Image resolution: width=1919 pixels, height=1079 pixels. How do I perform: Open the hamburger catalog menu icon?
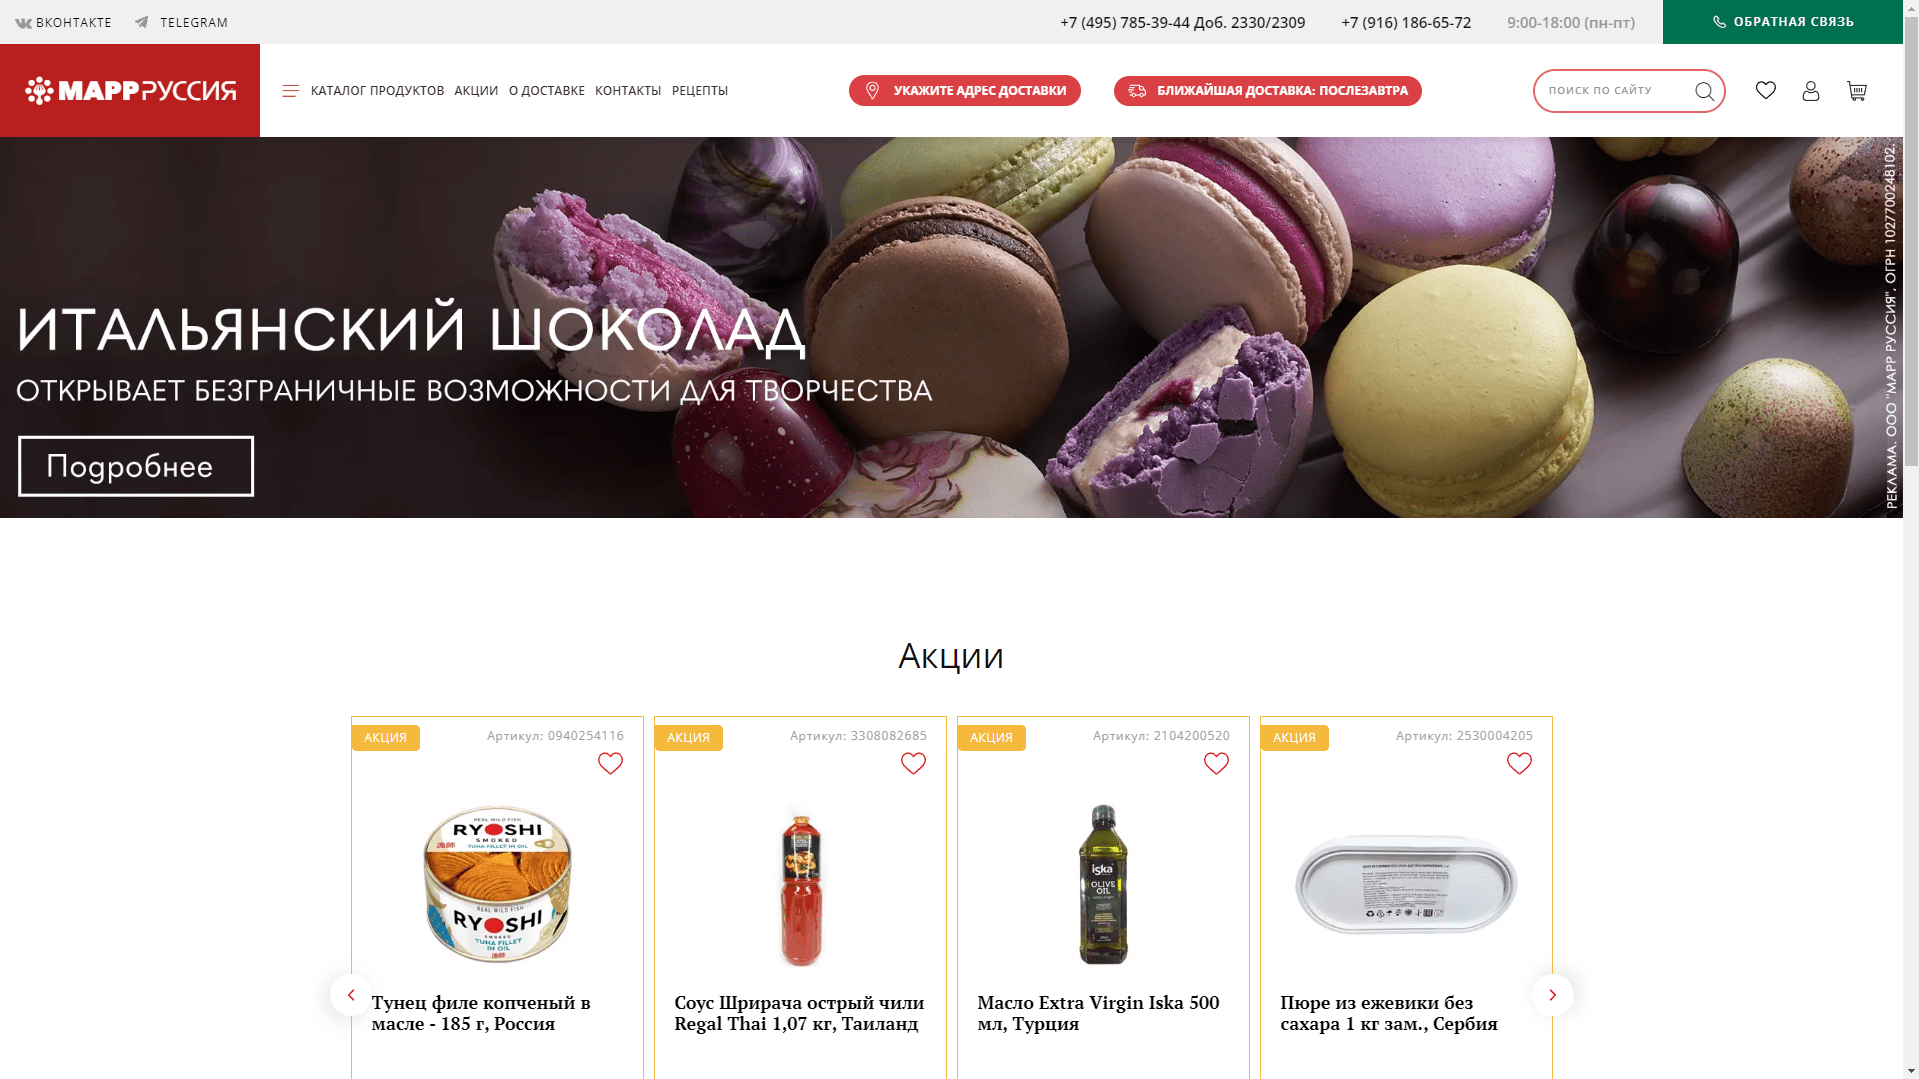click(291, 91)
